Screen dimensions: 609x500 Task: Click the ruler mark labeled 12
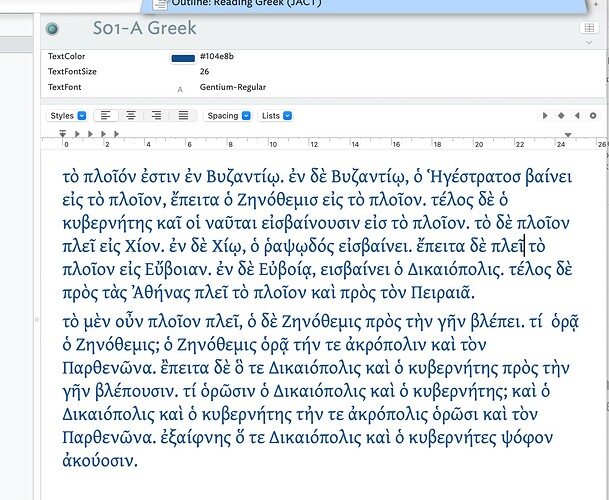point(314,145)
